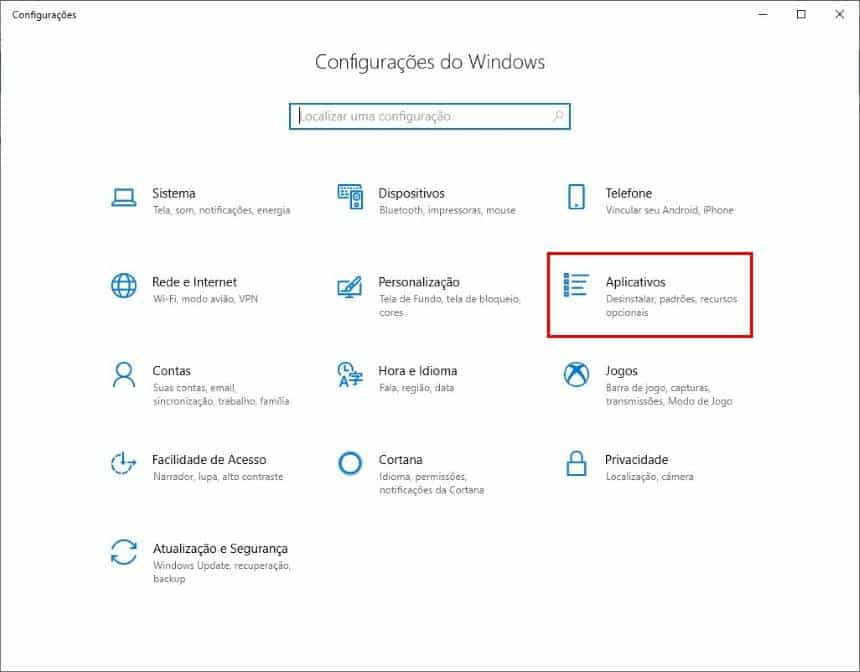This screenshot has width=860, height=672.
Task: Open the Telefone title link
Action: [x=629, y=193]
